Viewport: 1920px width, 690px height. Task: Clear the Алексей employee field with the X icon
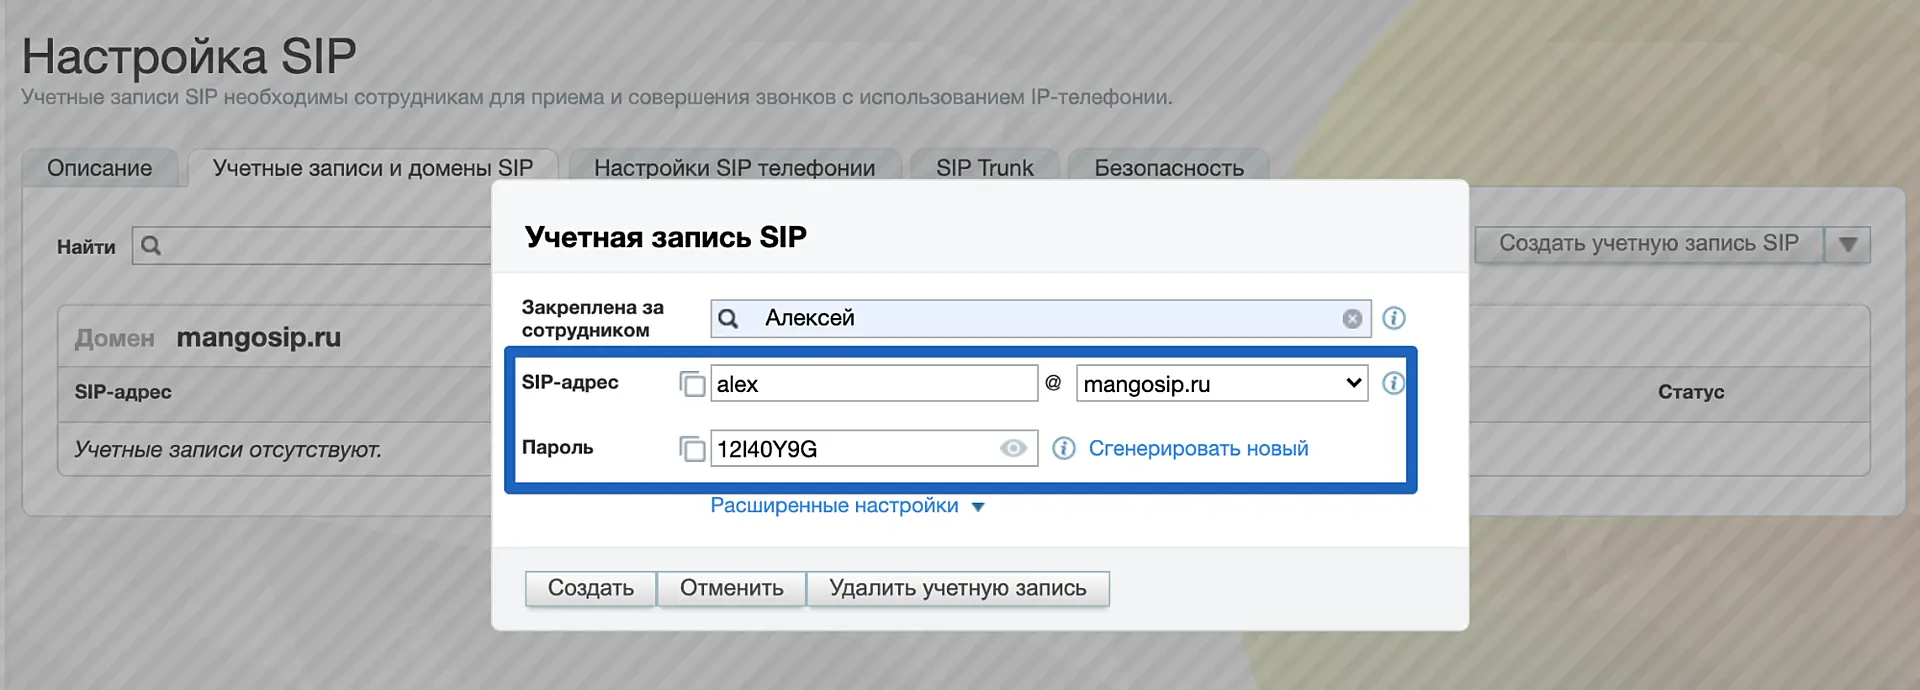[x=1352, y=319]
